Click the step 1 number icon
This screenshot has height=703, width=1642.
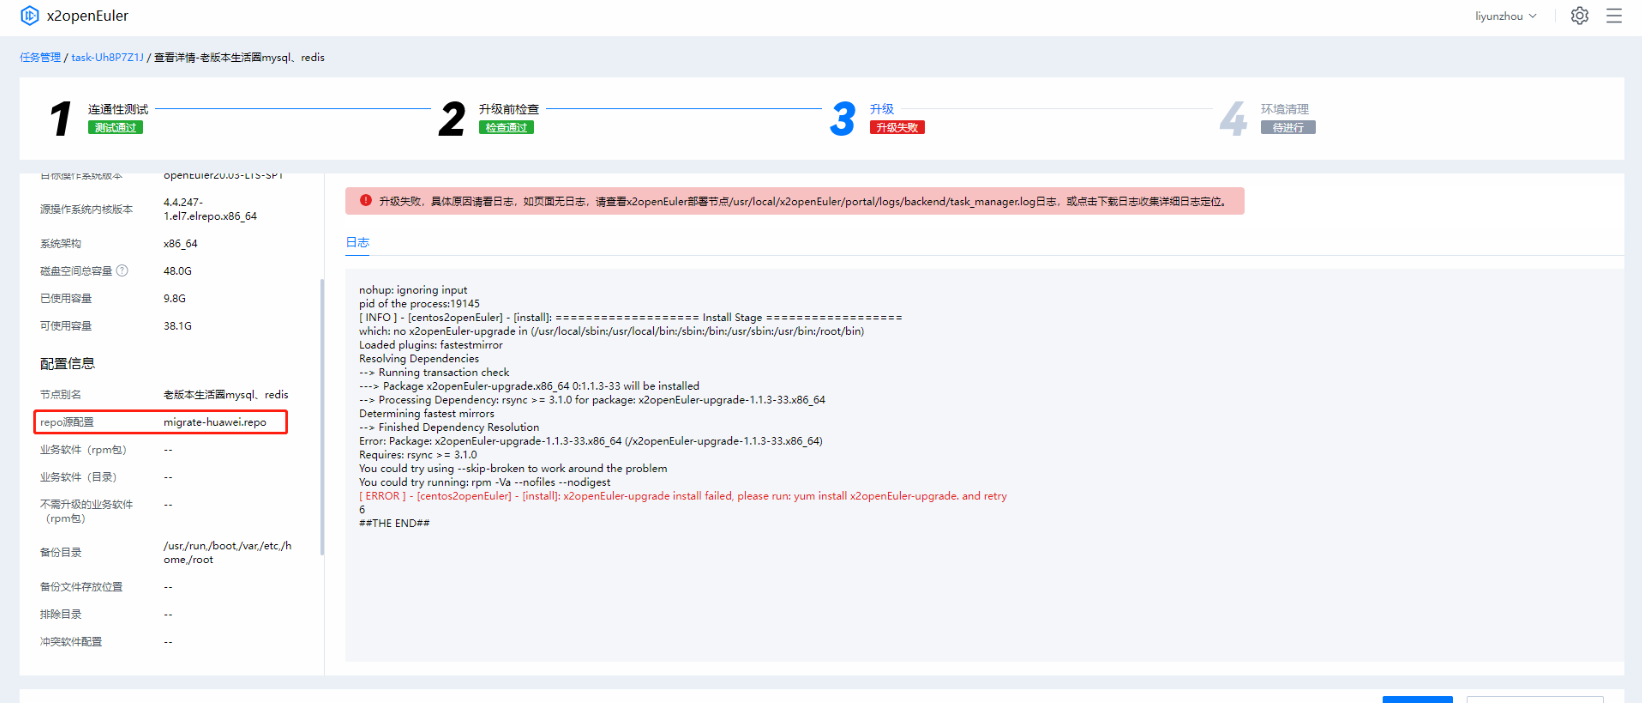[x=61, y=118]
